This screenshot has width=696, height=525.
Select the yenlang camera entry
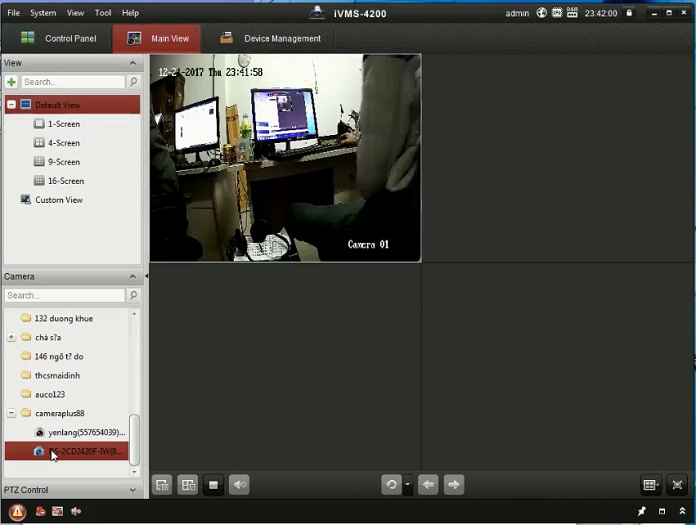85,432
